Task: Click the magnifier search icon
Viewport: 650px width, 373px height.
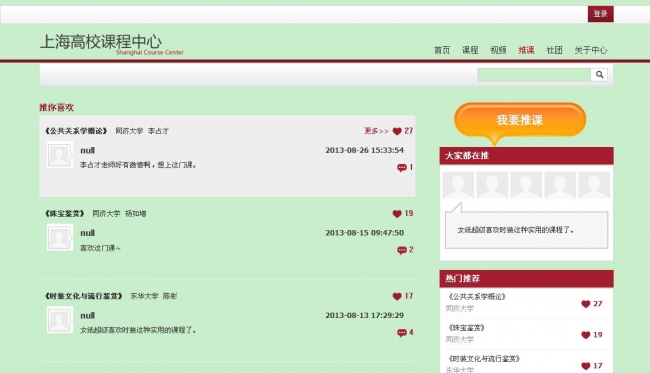Action: [599, 75]
